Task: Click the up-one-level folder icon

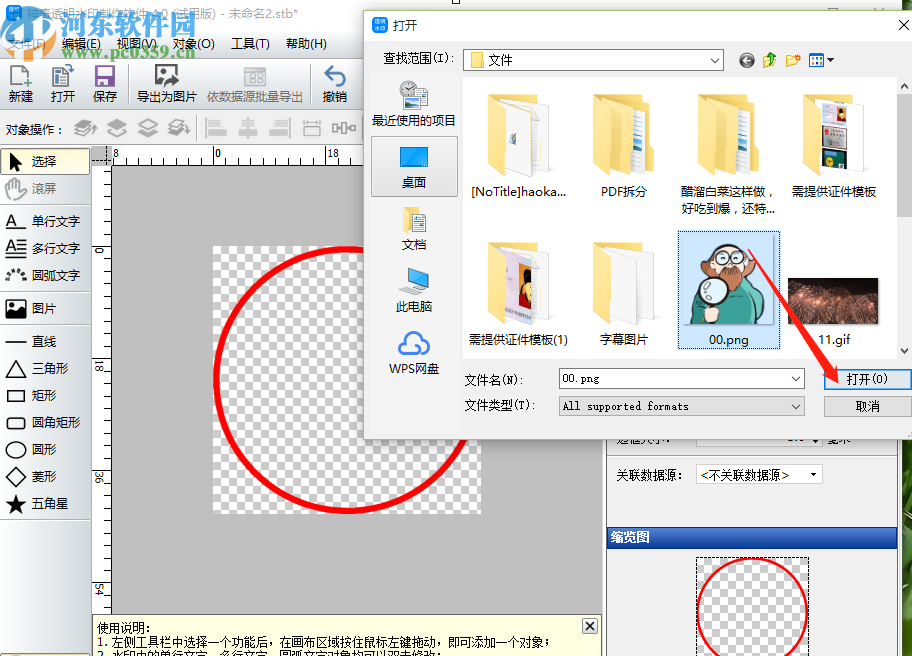Action: [770, 60]
